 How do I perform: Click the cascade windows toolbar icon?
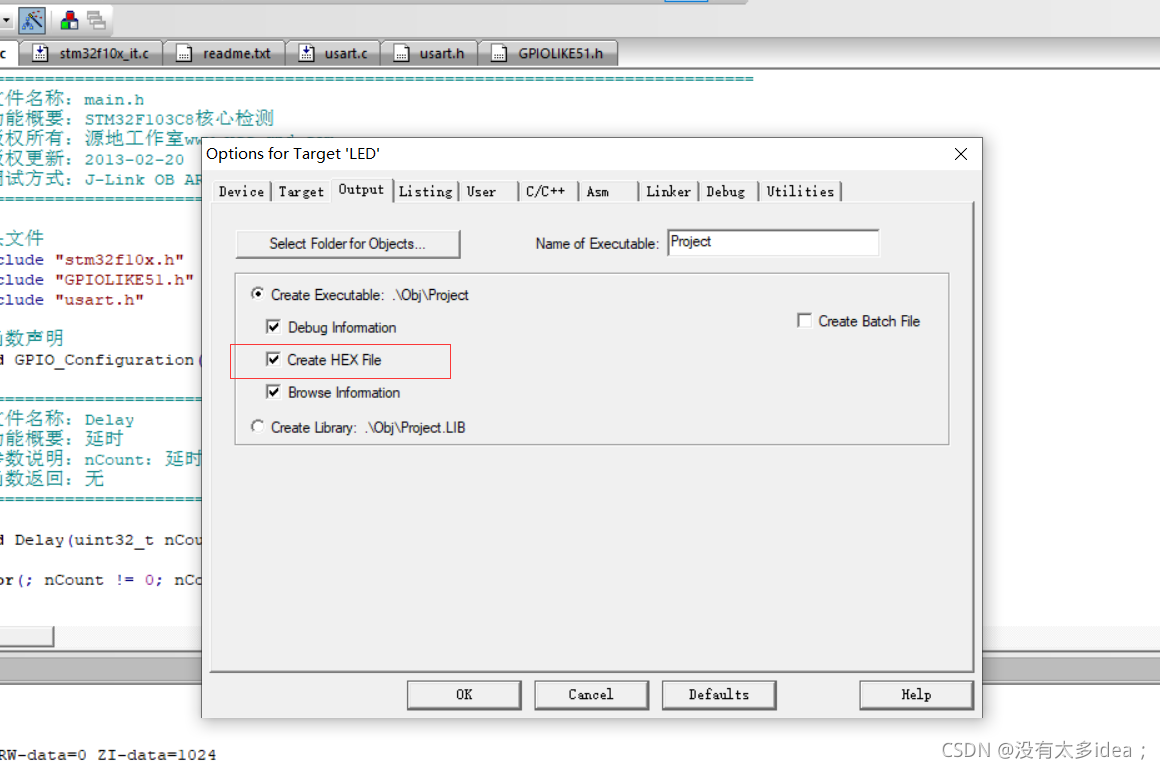coord(94,20)
